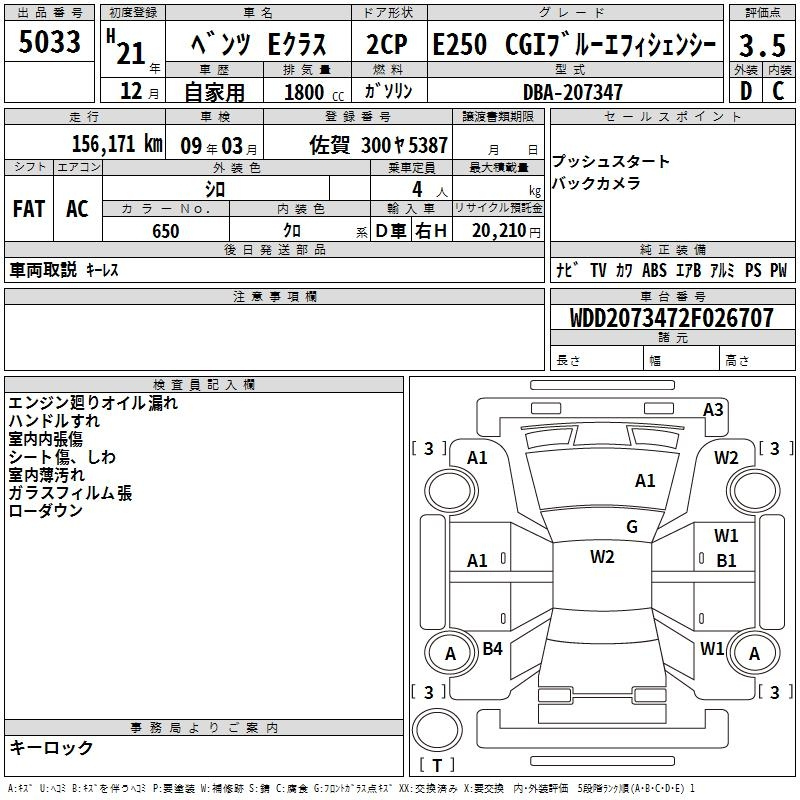Click the ハンドルすれ inspector note
The width and height of the screenshot is (800, 800).
(54, 421)
